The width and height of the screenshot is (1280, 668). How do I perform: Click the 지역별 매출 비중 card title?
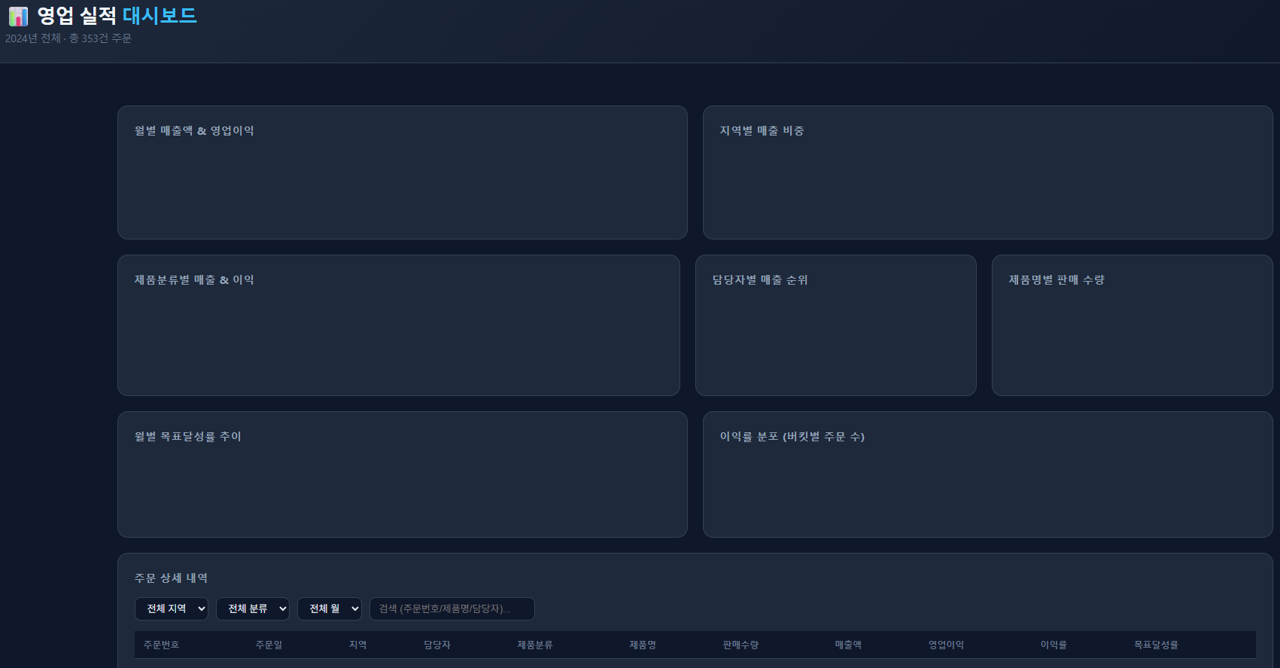pyautogui.click(x=762, y=131)
